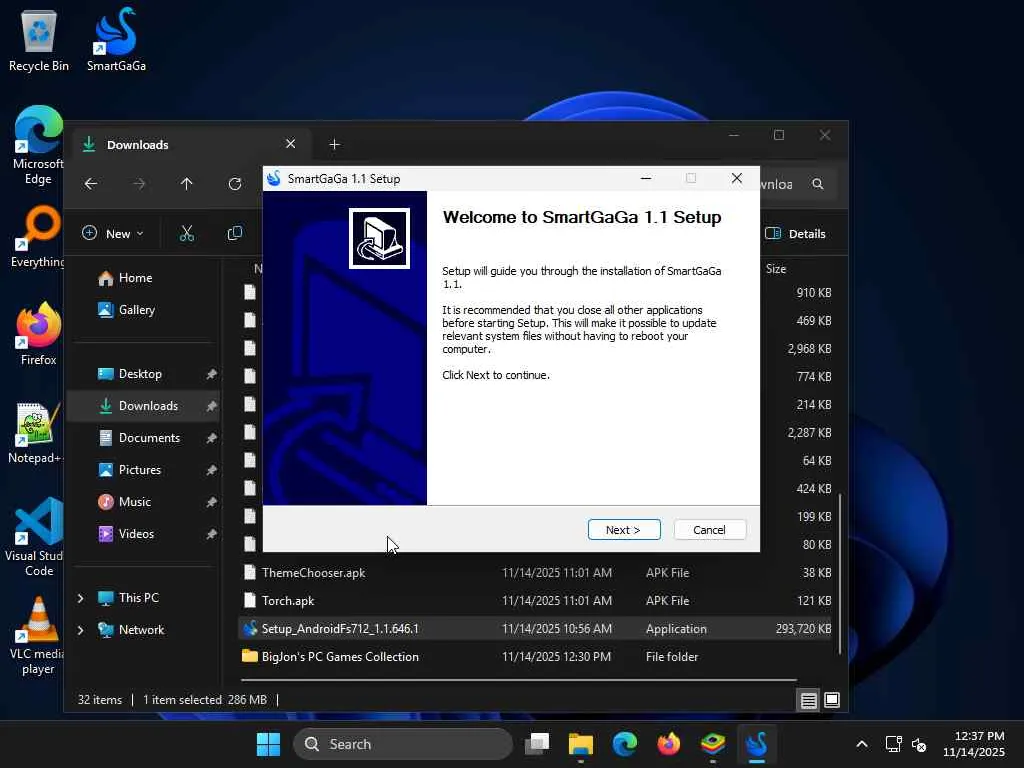Click the Explorer search magnifier icon
This screenshot has width=1024, height=768.
(818, 184)
